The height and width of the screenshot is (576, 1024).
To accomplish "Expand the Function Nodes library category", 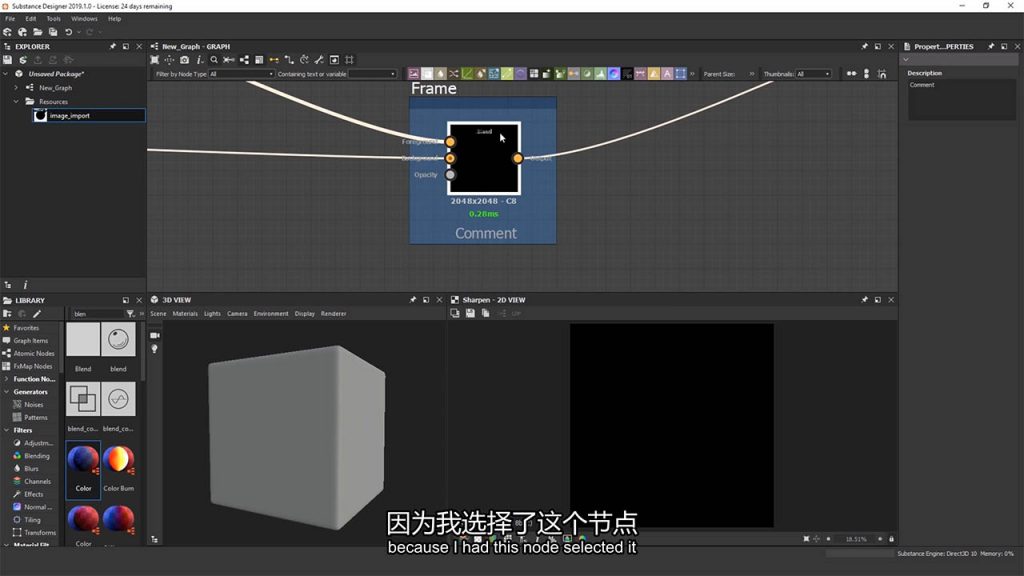I will coord(7,379).
